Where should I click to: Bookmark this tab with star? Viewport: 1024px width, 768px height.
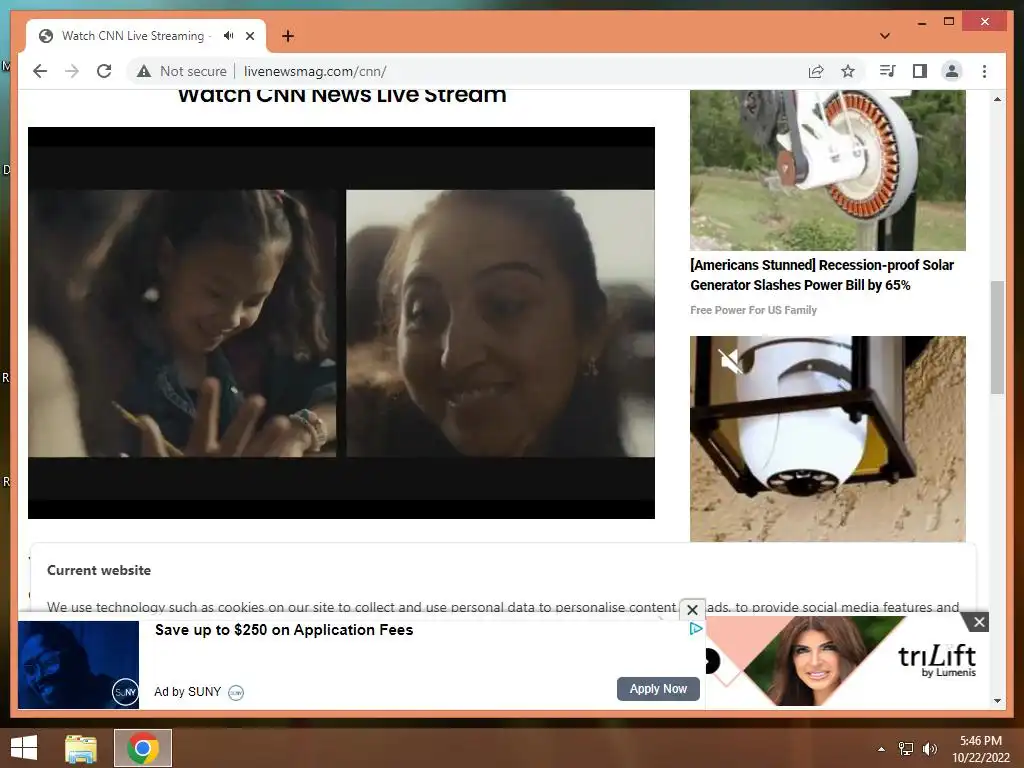tap(848, 71)
